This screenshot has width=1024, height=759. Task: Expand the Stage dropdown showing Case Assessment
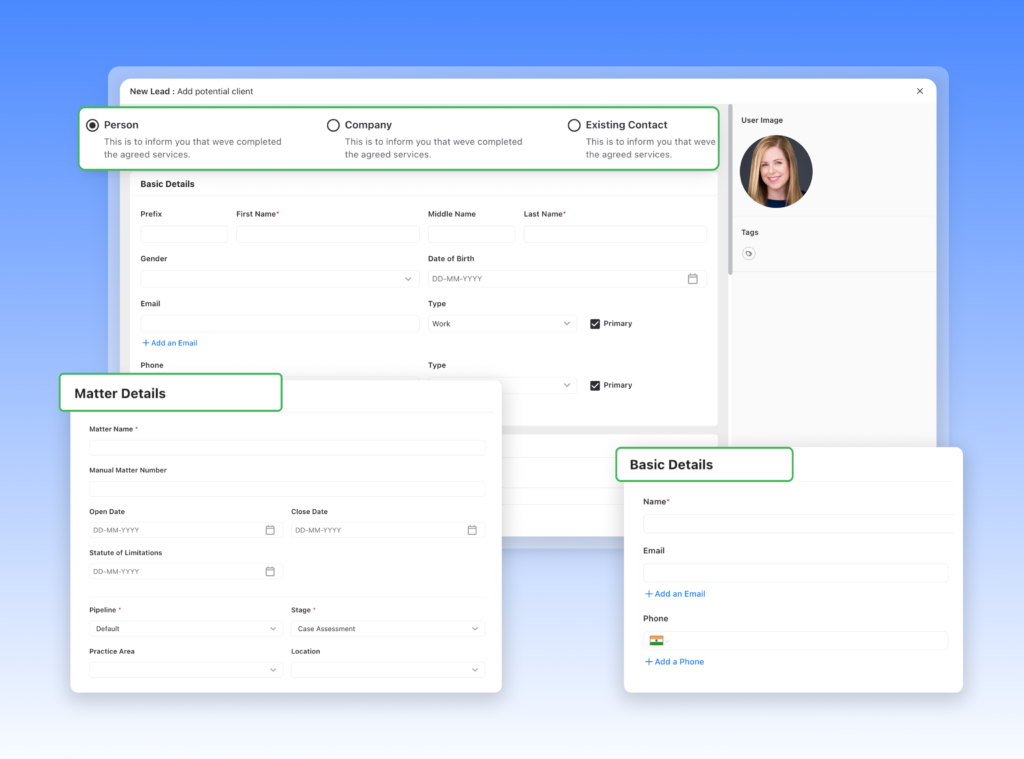point(388,629)
